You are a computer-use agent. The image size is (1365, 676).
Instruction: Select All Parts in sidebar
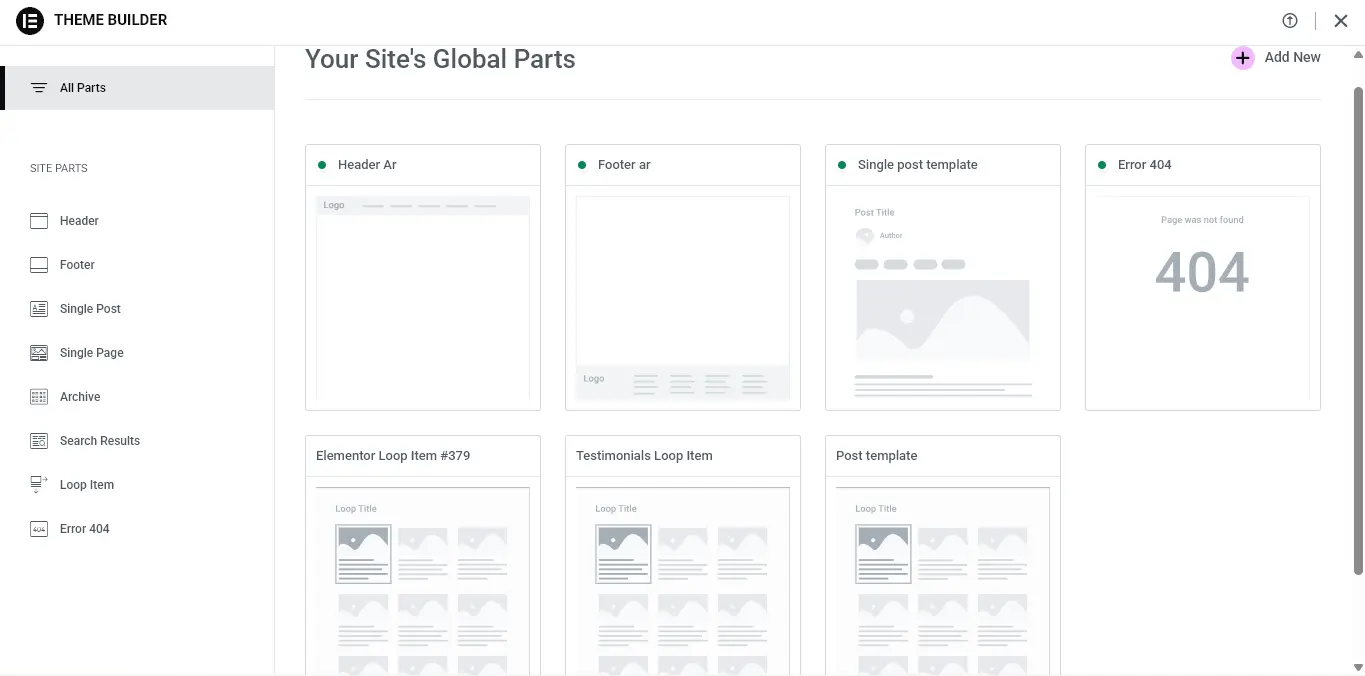[137, 88]
